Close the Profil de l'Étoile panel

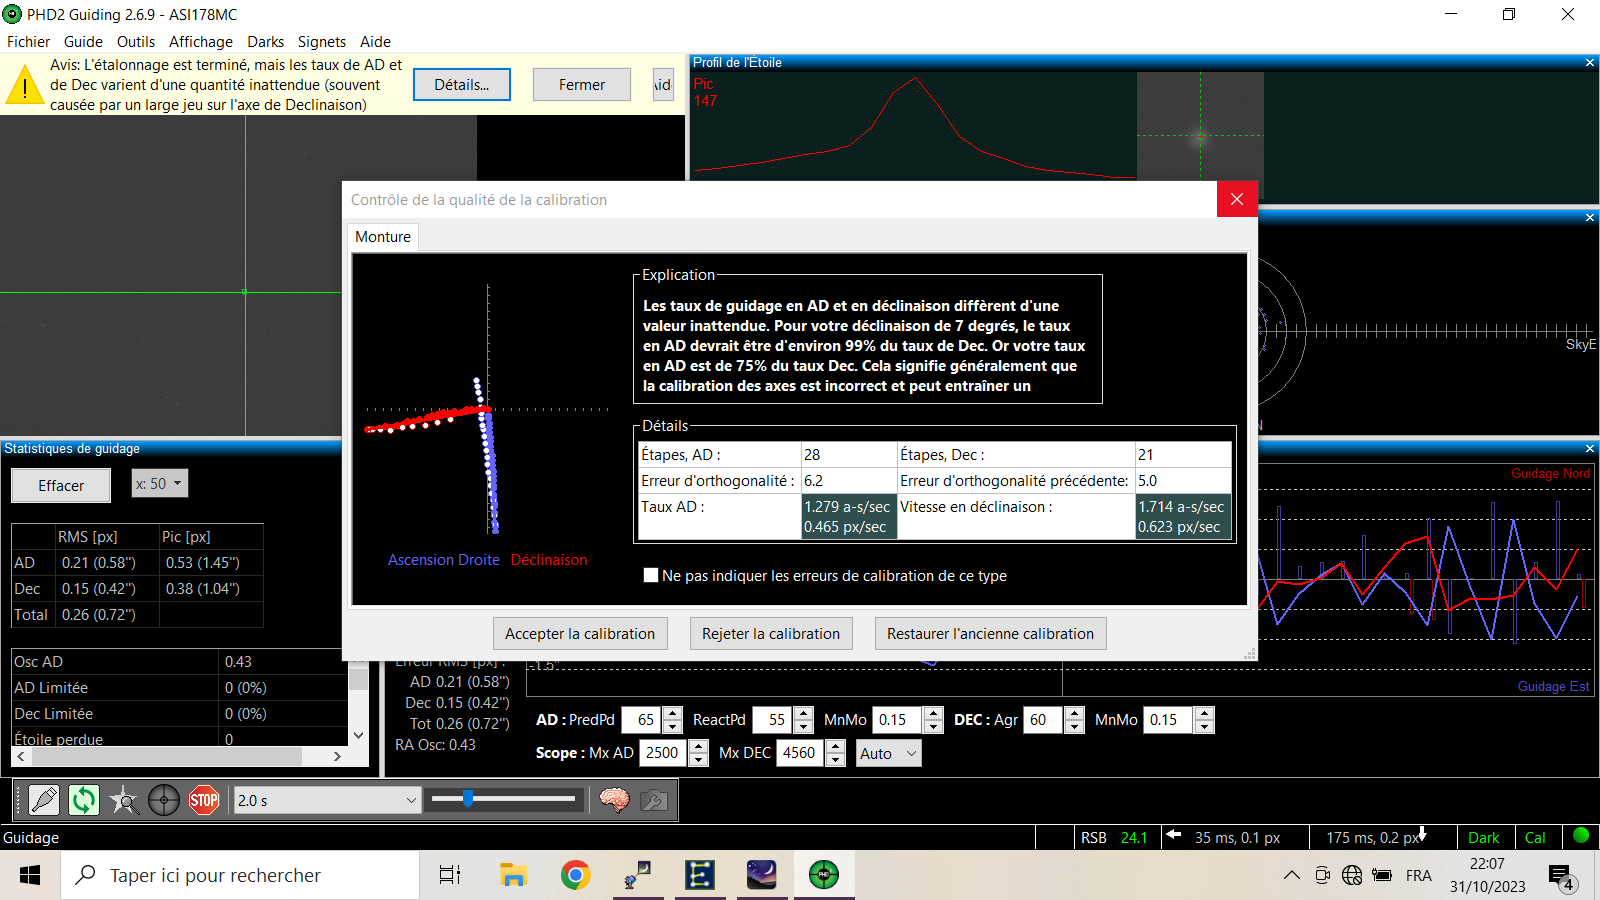[1590, 63]
